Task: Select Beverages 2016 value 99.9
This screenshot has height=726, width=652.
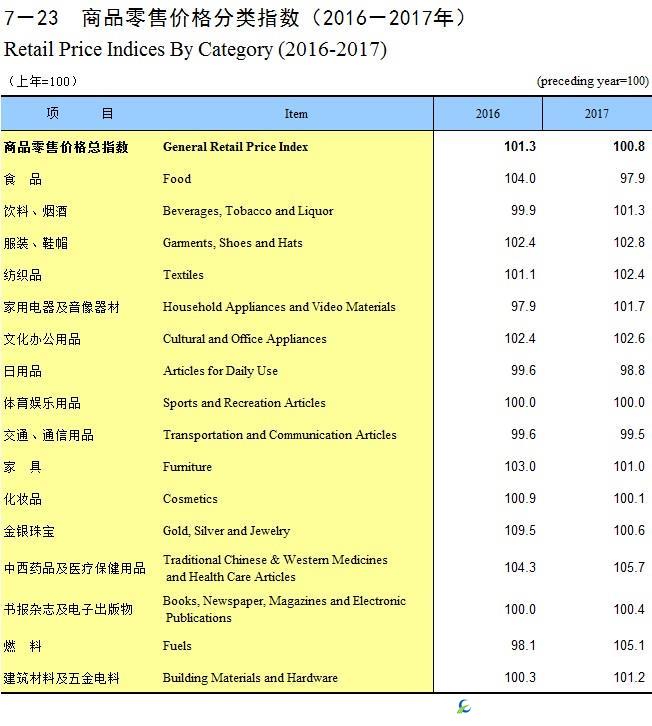Action: pos(523,210)
